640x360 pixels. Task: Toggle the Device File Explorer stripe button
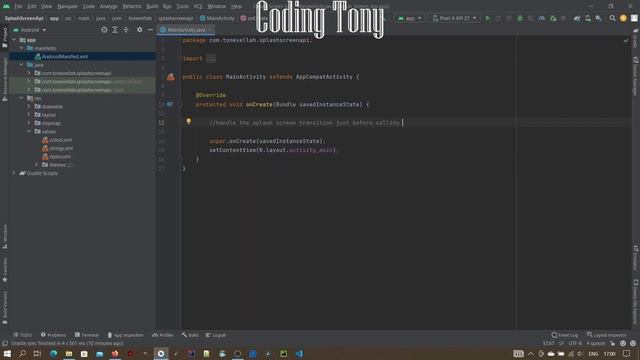click(x=636, y=302)
